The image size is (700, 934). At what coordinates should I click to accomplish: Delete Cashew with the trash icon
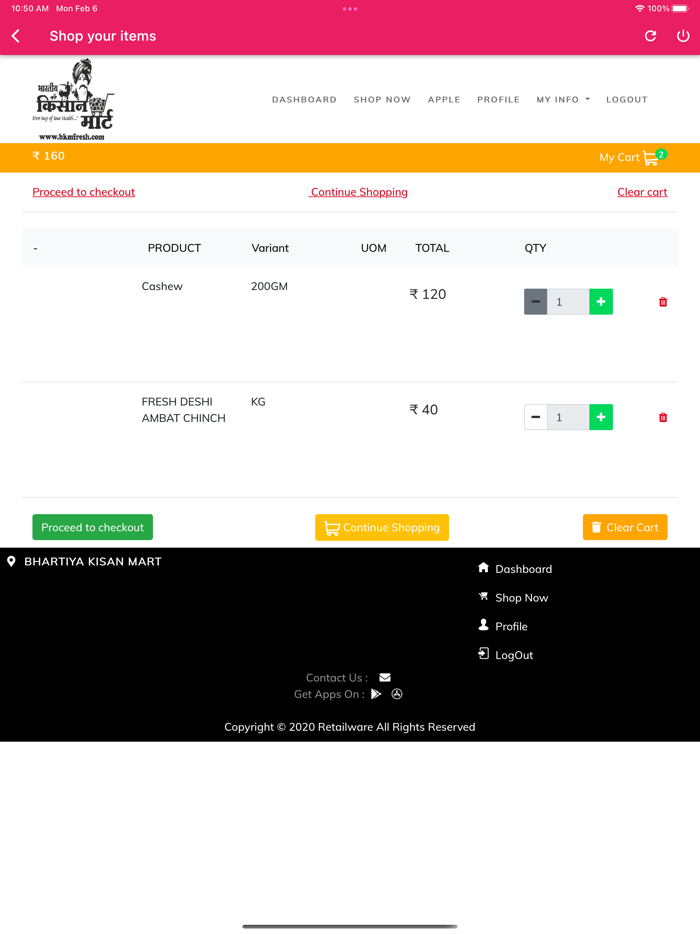click(x=663, y=302)
